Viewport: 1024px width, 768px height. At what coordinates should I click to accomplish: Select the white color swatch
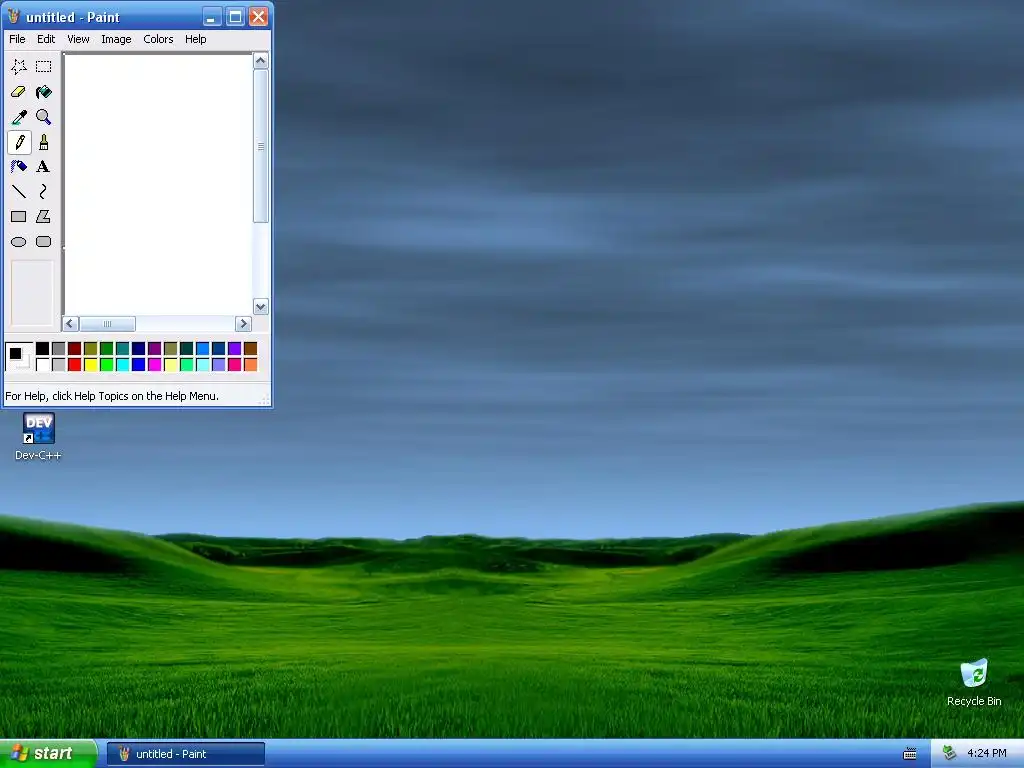(42, 364)
